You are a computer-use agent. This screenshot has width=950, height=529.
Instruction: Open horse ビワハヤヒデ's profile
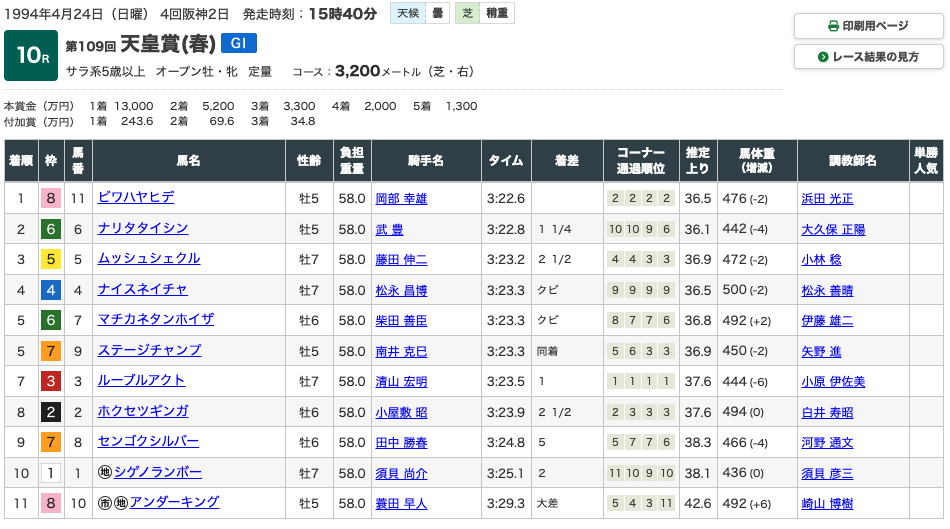pyautogui.click(x=136, y=198)
